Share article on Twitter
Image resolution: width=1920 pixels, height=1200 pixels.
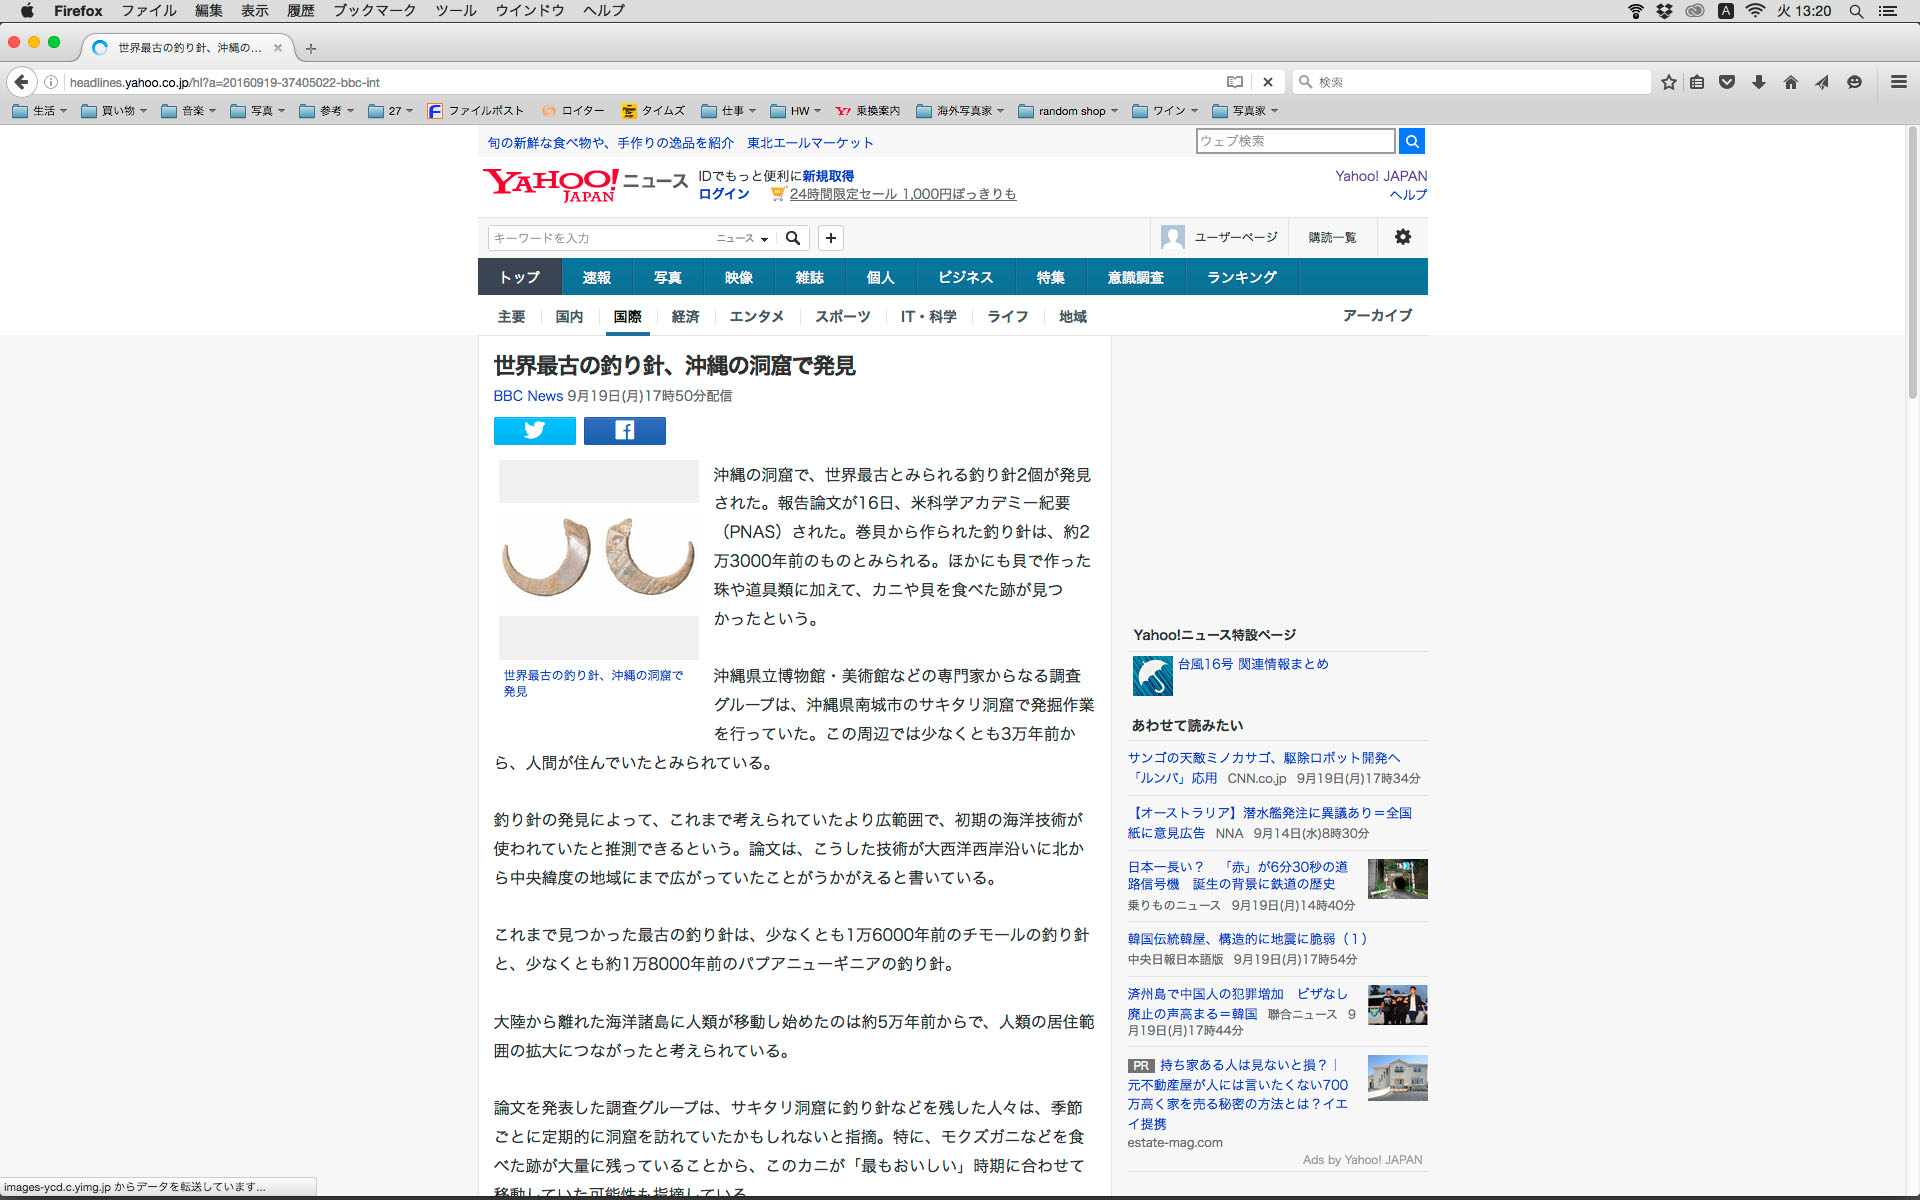(534, 431)
